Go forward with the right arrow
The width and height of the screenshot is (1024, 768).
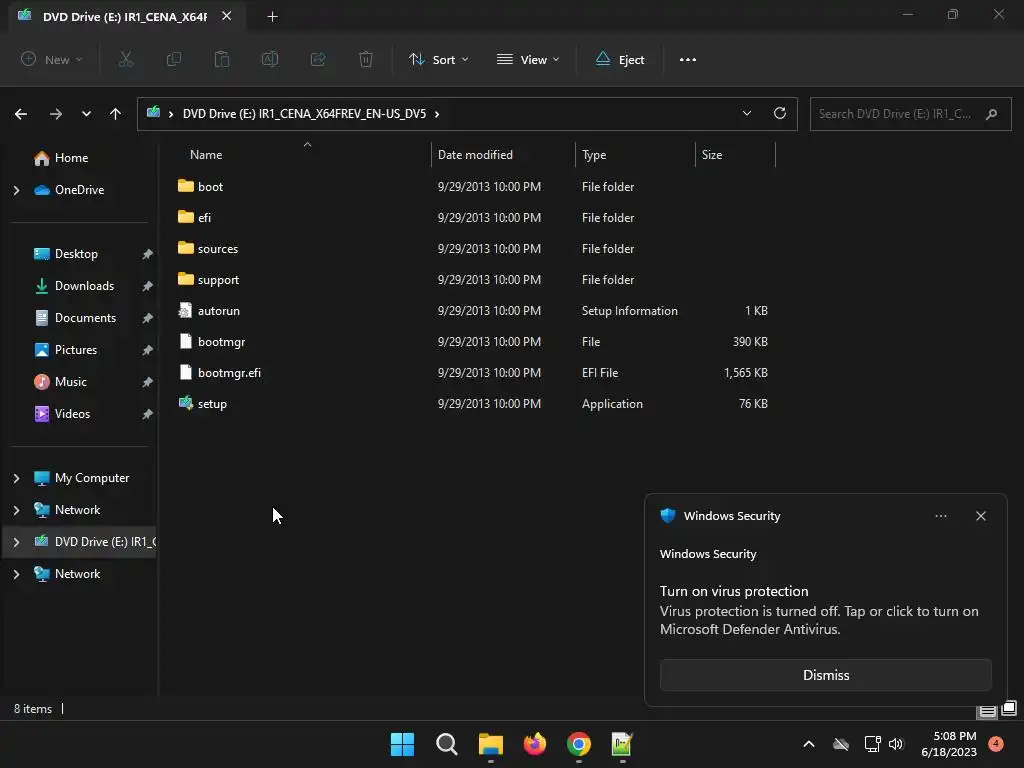click(56, 114)
